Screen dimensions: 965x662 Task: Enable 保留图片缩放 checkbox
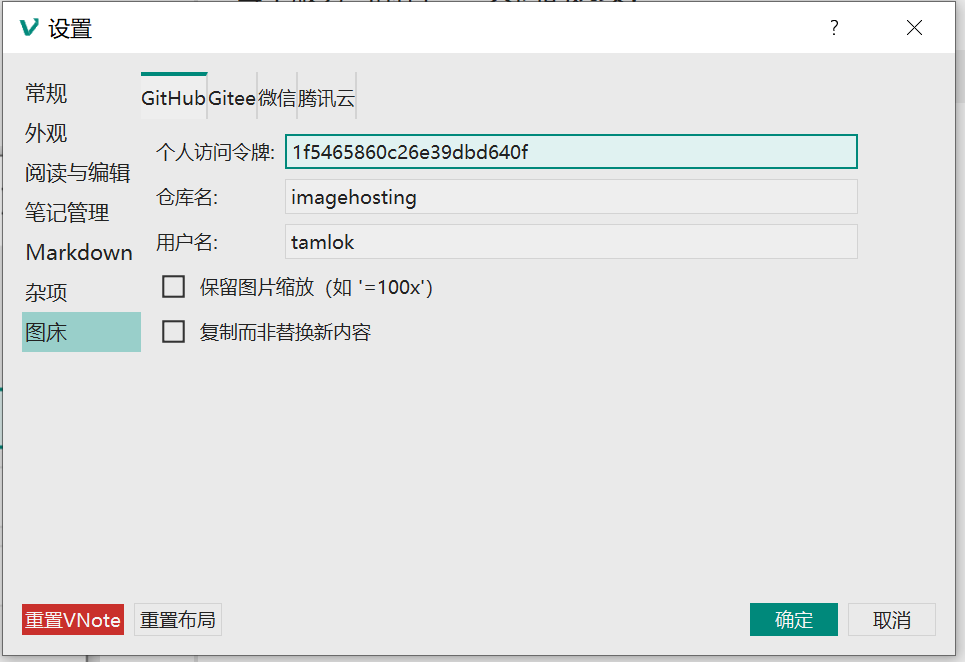[173, 287]
